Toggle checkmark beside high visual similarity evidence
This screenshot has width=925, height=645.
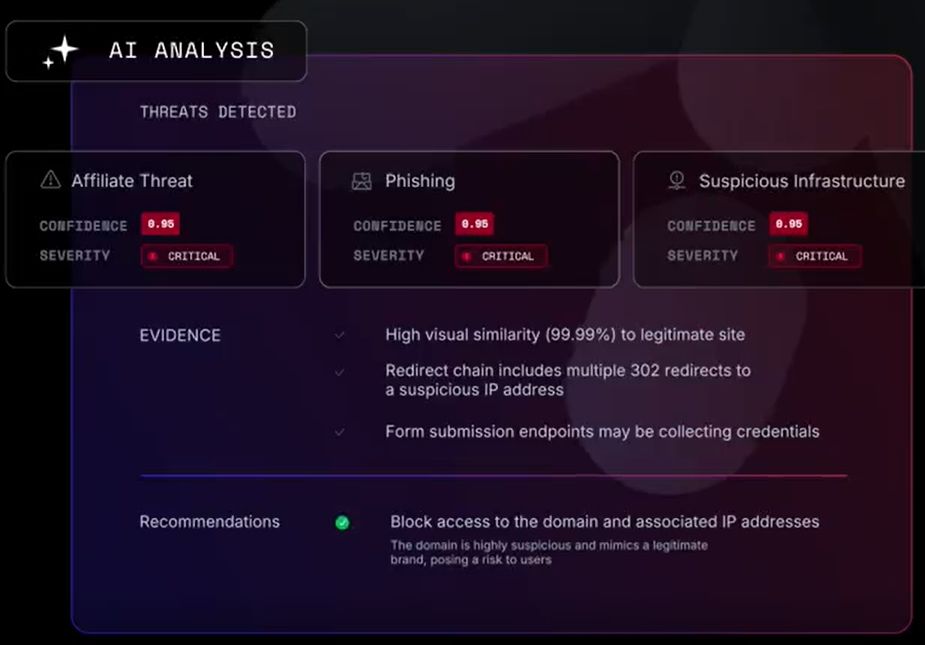click(339, 335)
